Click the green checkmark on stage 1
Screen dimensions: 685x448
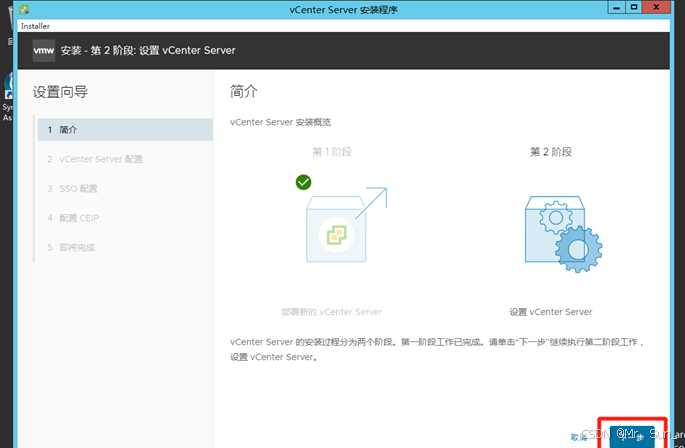tap(303, 182)
